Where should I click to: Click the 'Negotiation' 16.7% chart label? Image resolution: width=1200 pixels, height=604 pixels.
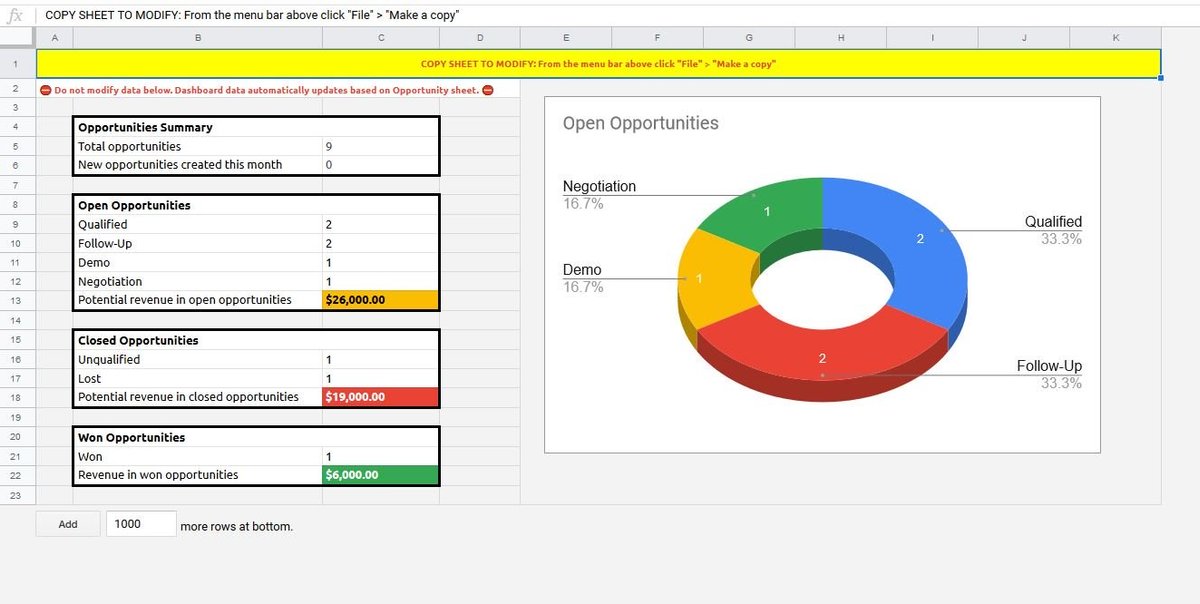pyautogui.click(x=599, y=194)
